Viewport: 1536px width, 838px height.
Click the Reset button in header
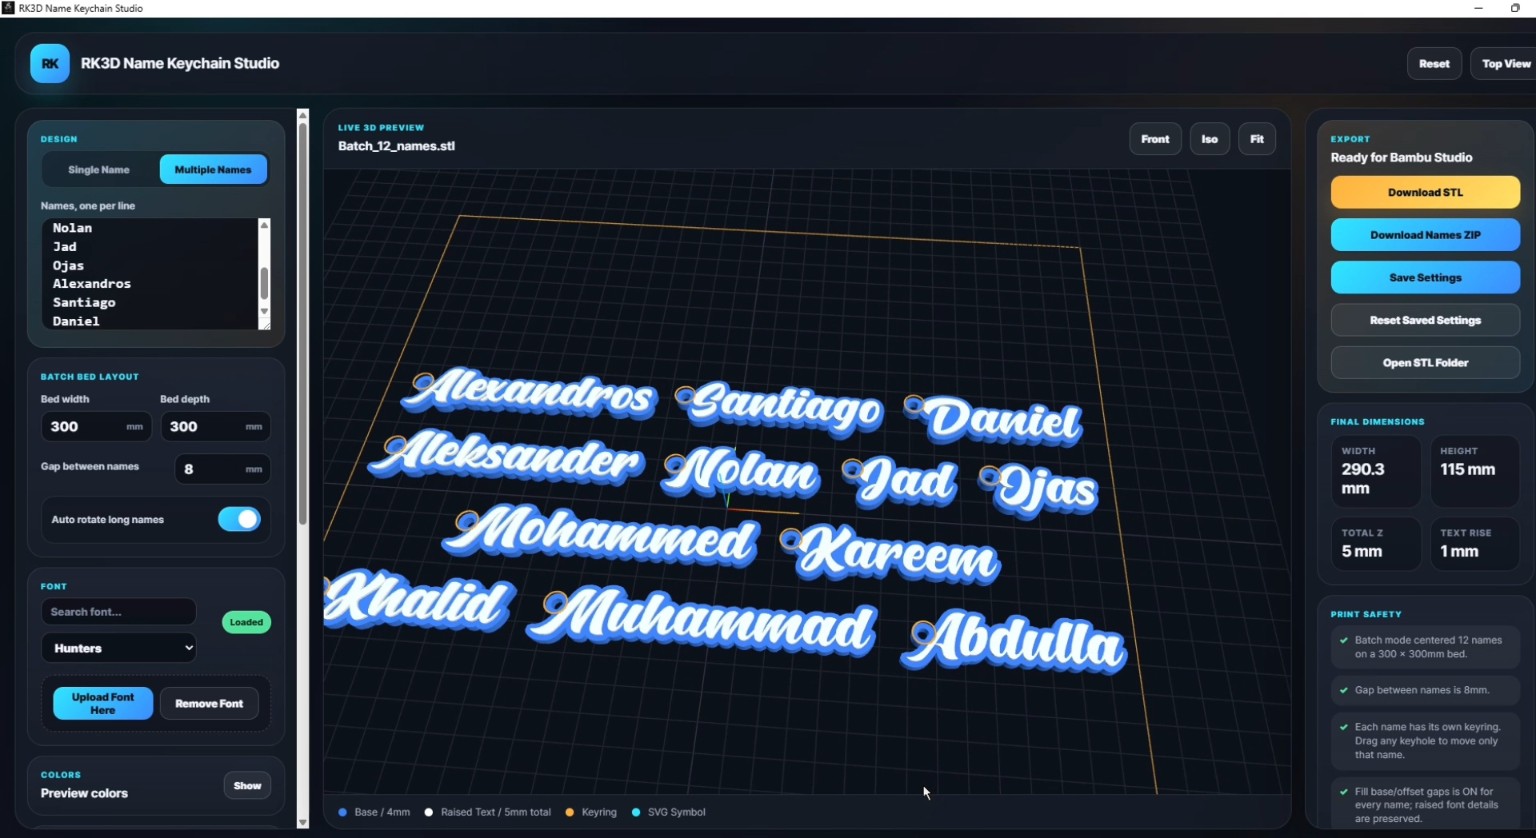[1434, 64]
